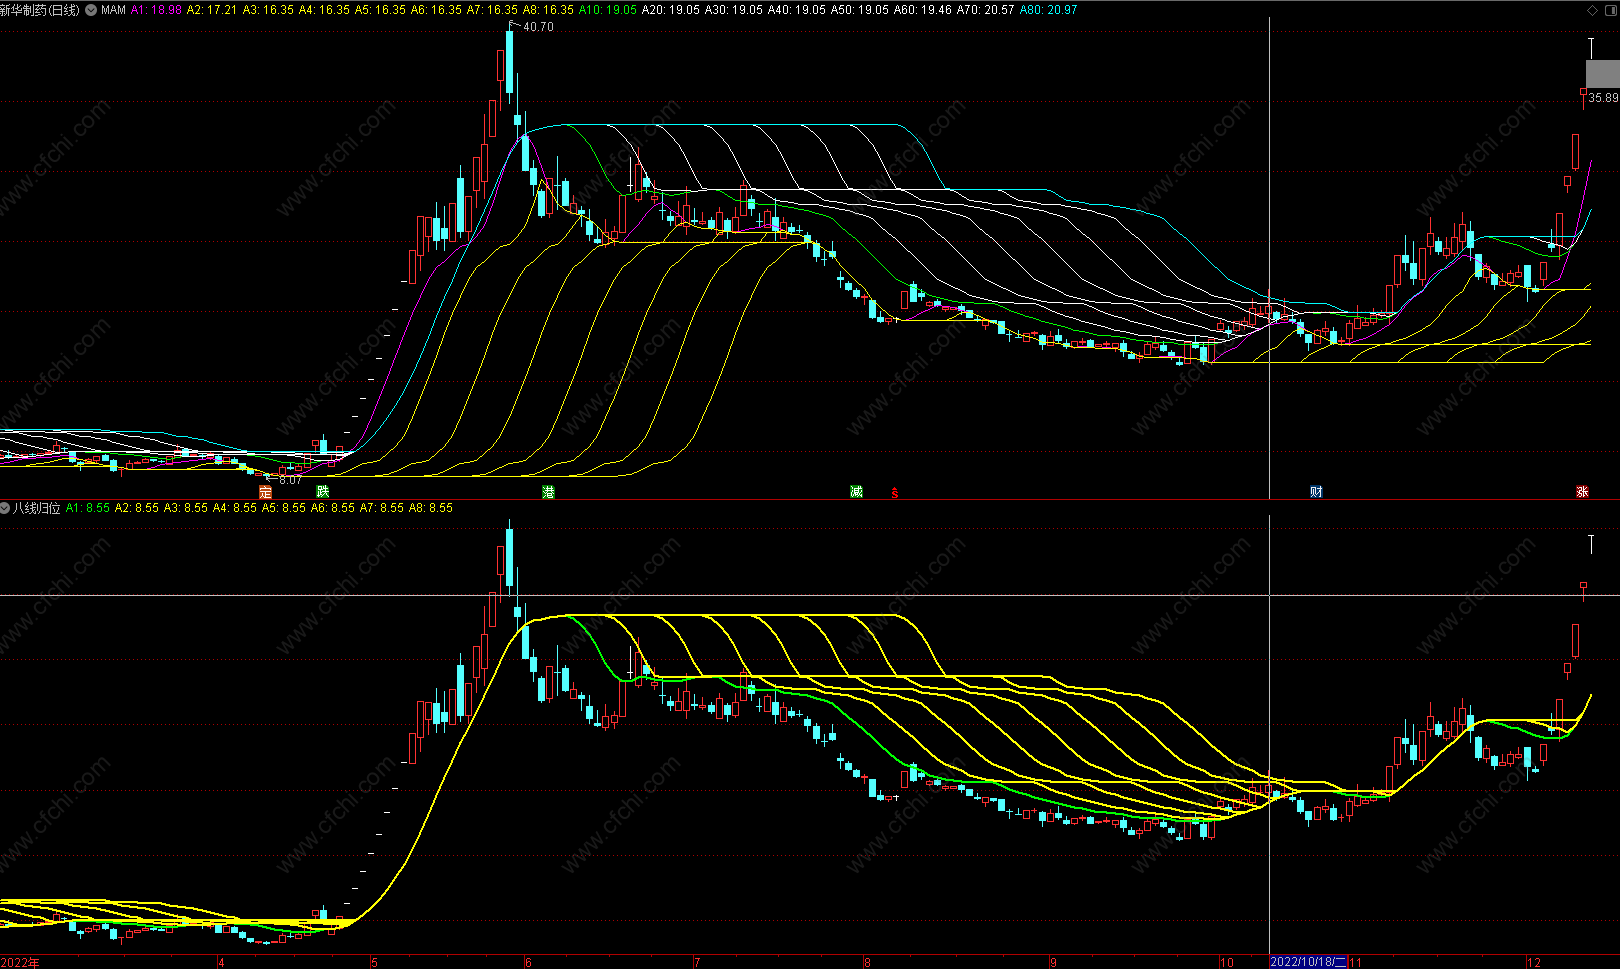Click the 40.70 high price annotation
The image size is (1620, 969).
(x=538, y=27)
